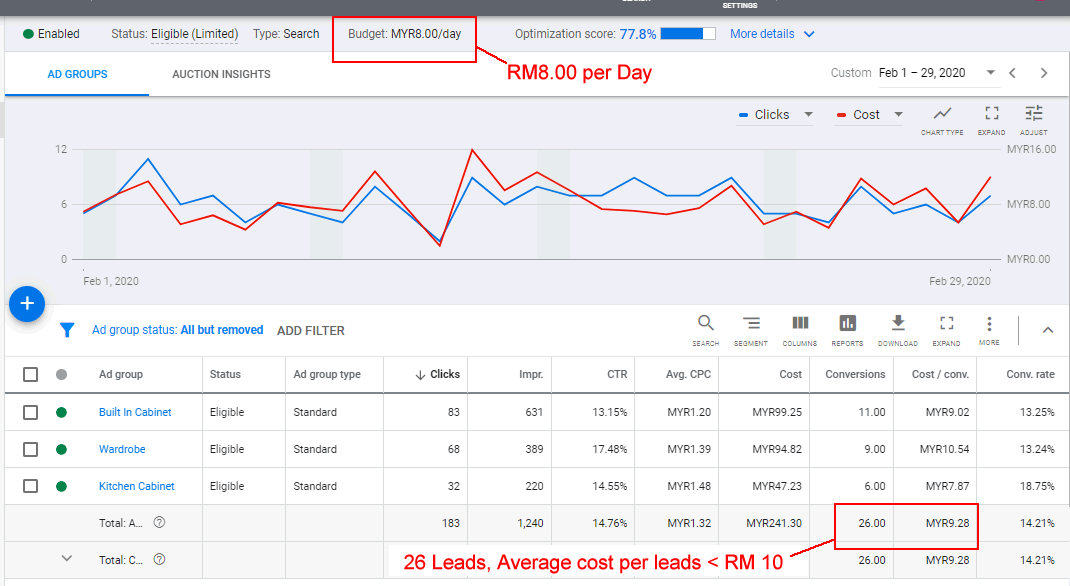Image resolution: width=1070 pixels, height=586 pixels.
Task: Switch to the Auction Insights tab
Action: [221, 74]
